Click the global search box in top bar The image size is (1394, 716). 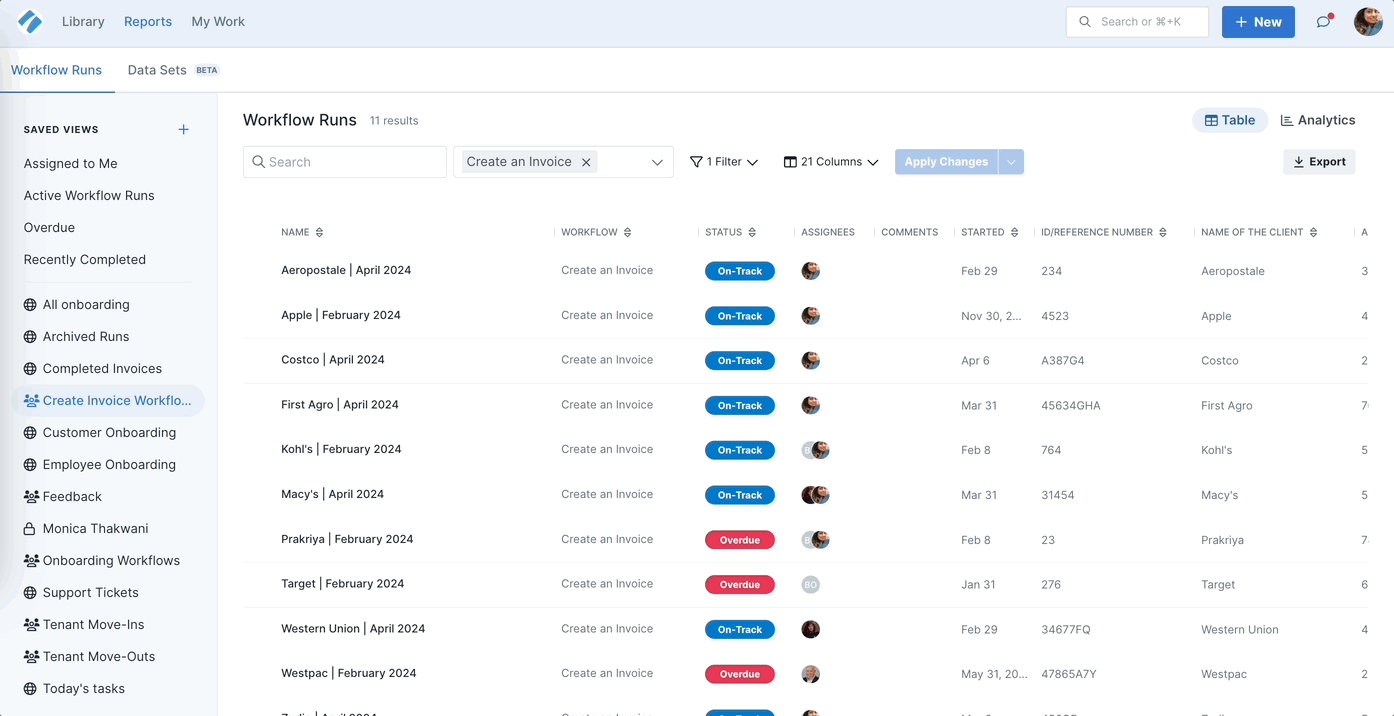point(1137,22)
